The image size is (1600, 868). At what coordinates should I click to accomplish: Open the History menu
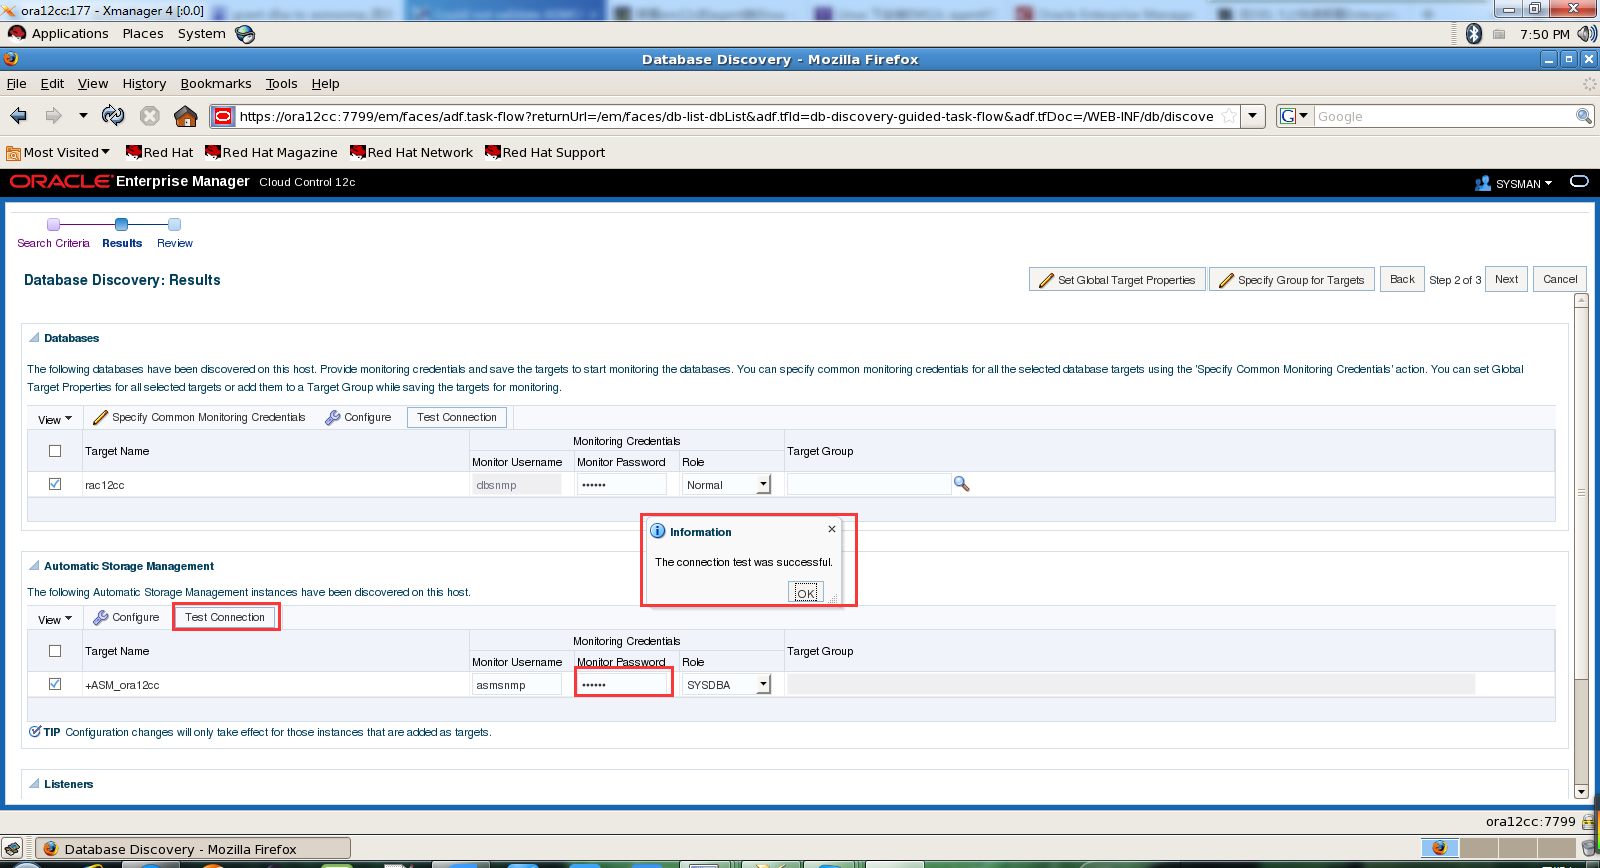pos(144,84)
